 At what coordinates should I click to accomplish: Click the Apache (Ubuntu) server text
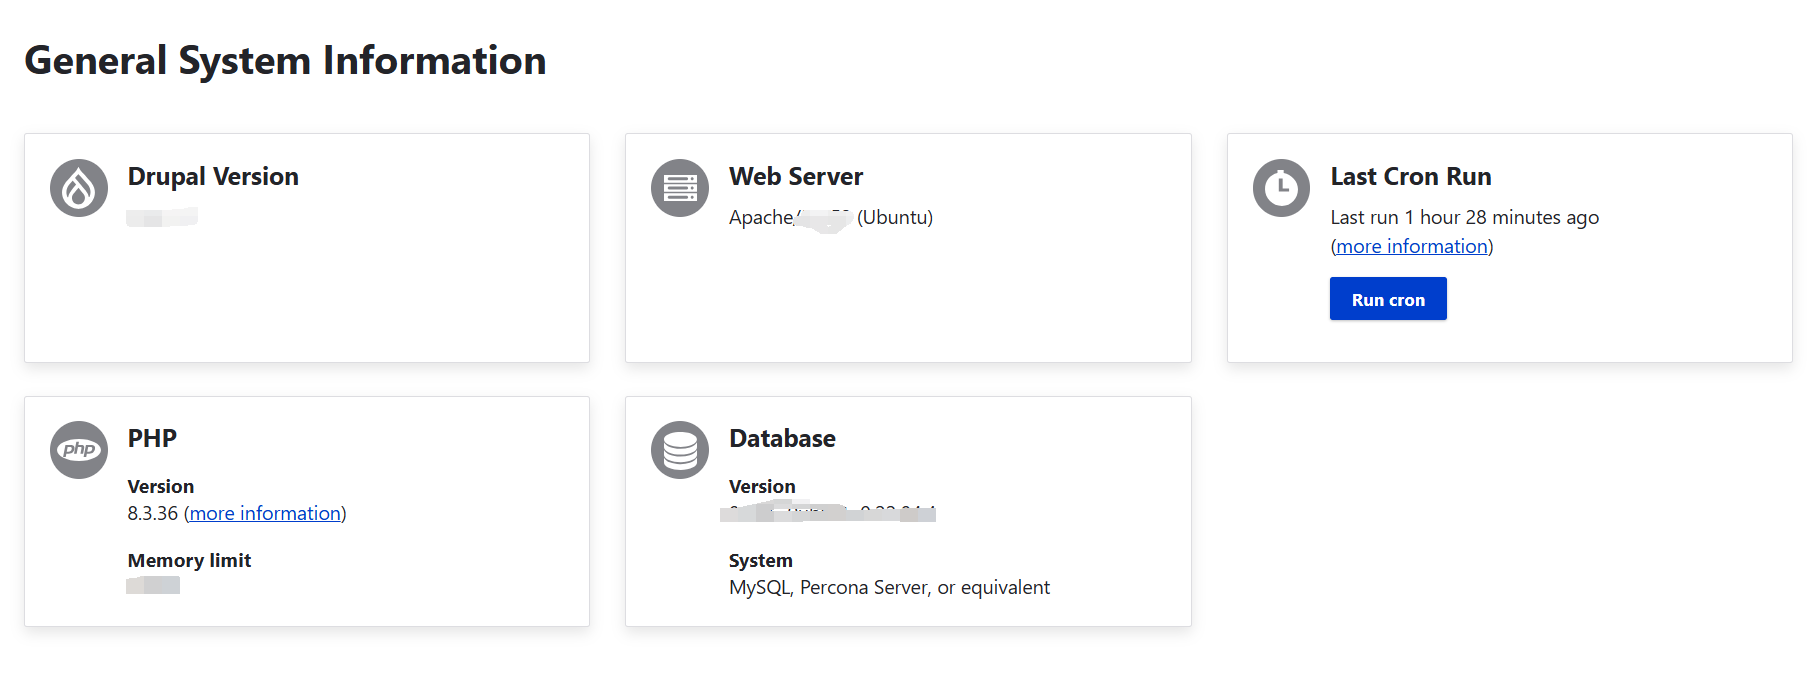pos(831,218)
